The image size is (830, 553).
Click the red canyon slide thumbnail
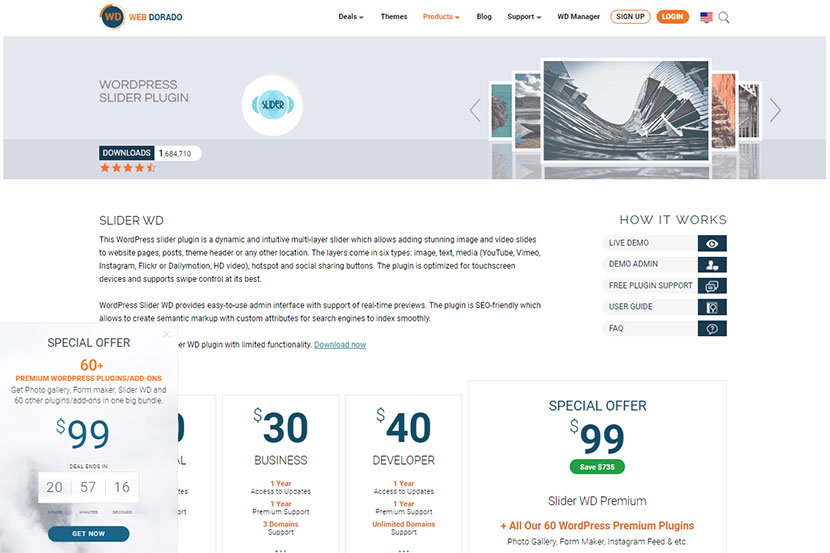click(x=724, y=110)
